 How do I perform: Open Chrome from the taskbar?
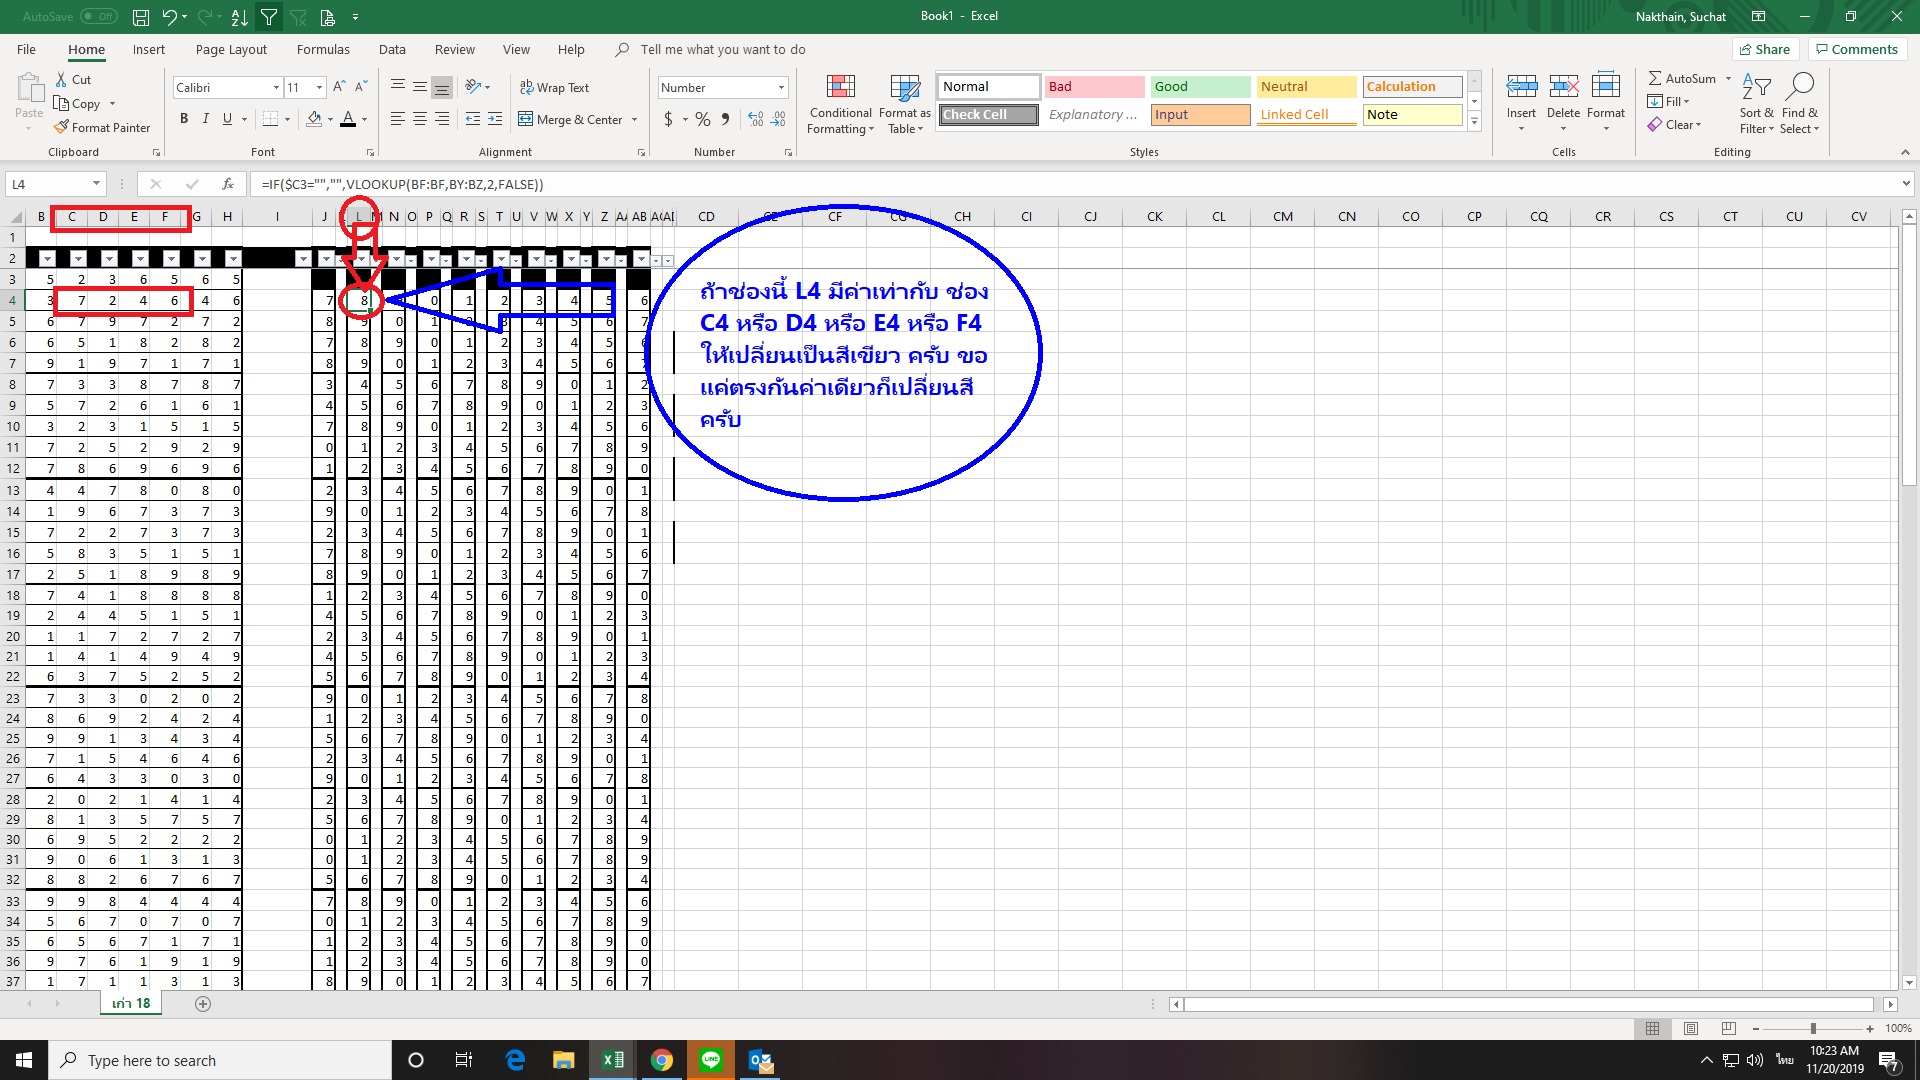click(x=661, y=1060)
